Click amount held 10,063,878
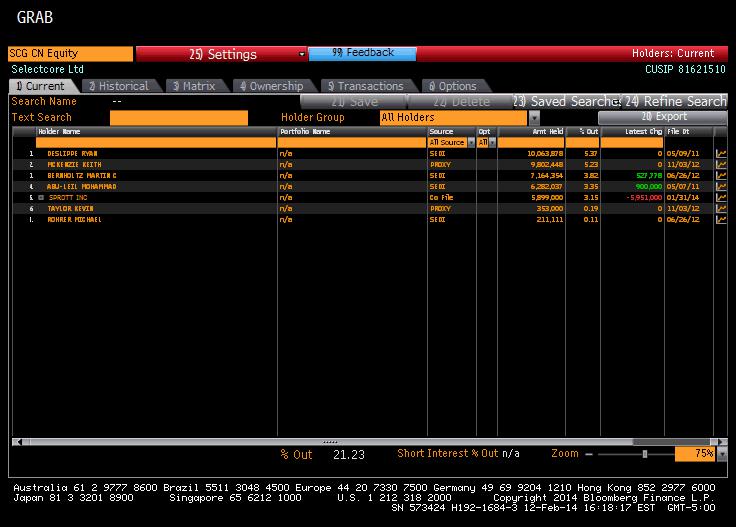This screenshot has width=736, height=527. (x=545, y=153)
